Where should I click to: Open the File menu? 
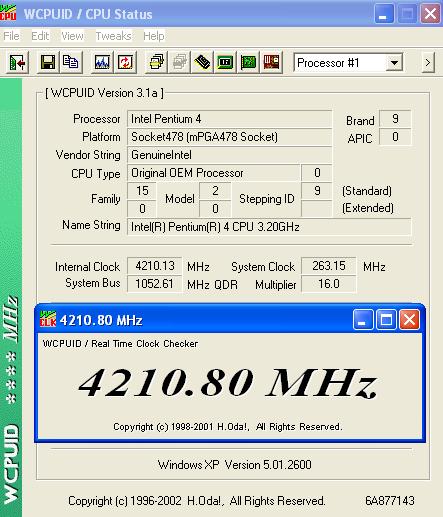[12, 36]
